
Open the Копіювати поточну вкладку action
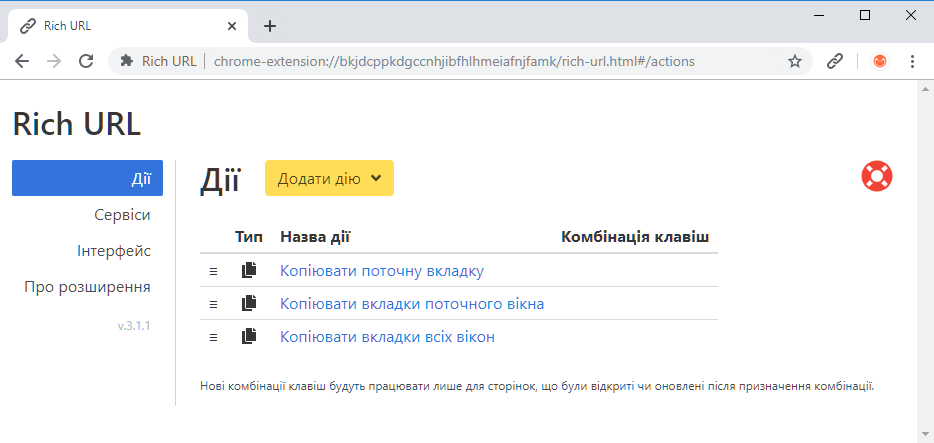click(x=382, y=271)
